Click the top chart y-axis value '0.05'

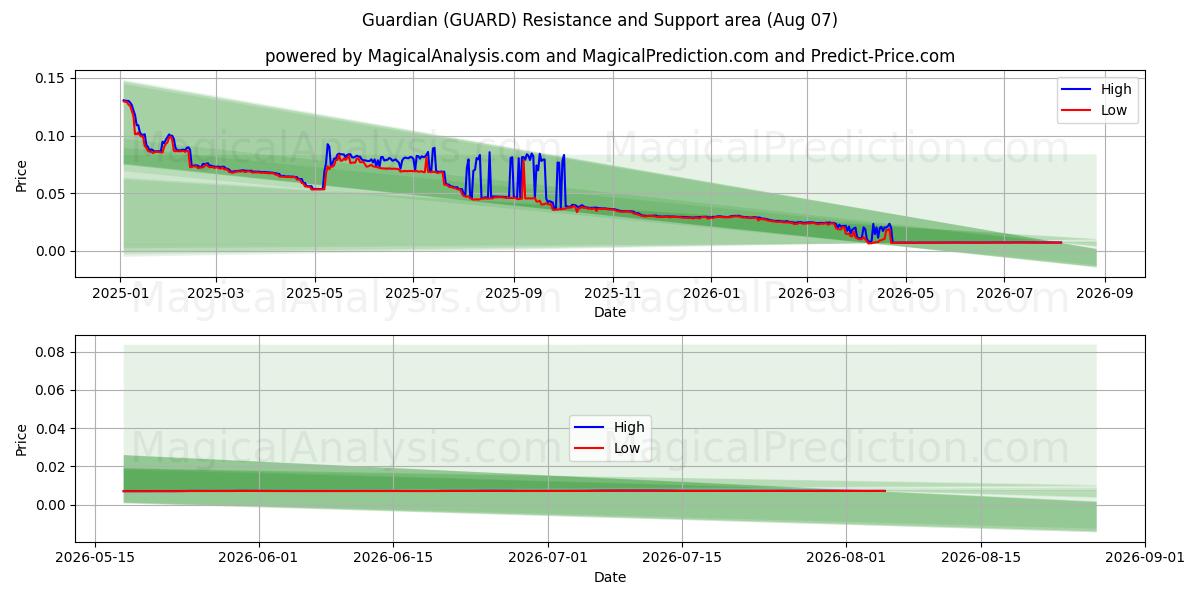(50, 194)
